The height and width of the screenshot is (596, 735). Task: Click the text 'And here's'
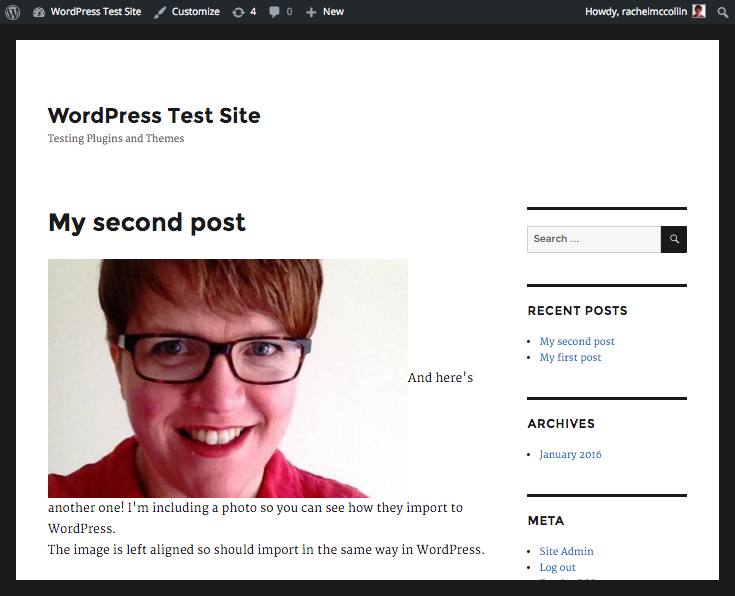[440, 377]
